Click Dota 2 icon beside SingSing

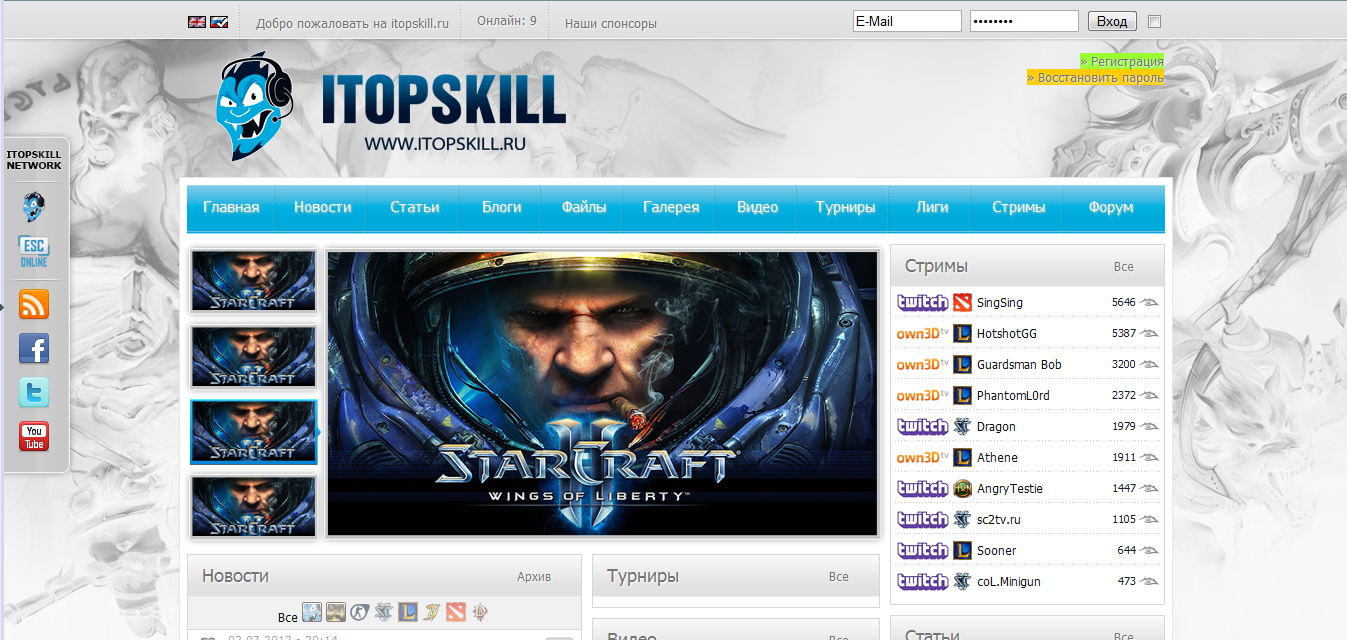click(x=962, y=302)
